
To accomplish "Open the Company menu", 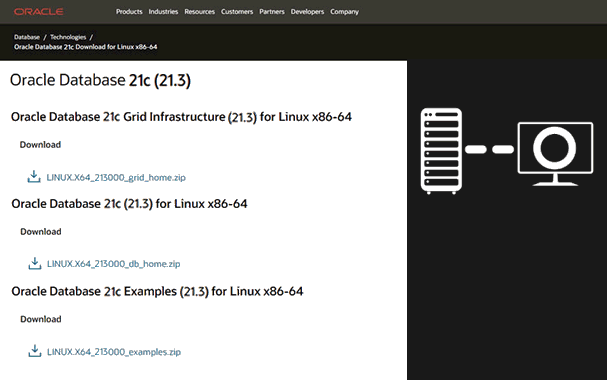I will [345, 12].
